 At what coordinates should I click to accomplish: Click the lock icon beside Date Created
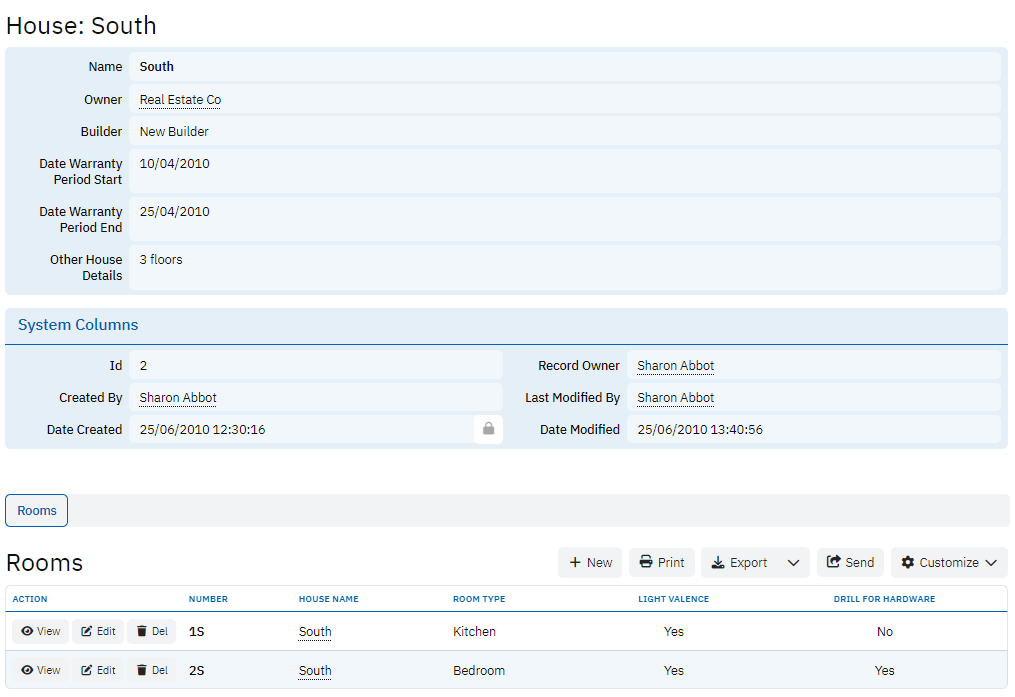488,429
